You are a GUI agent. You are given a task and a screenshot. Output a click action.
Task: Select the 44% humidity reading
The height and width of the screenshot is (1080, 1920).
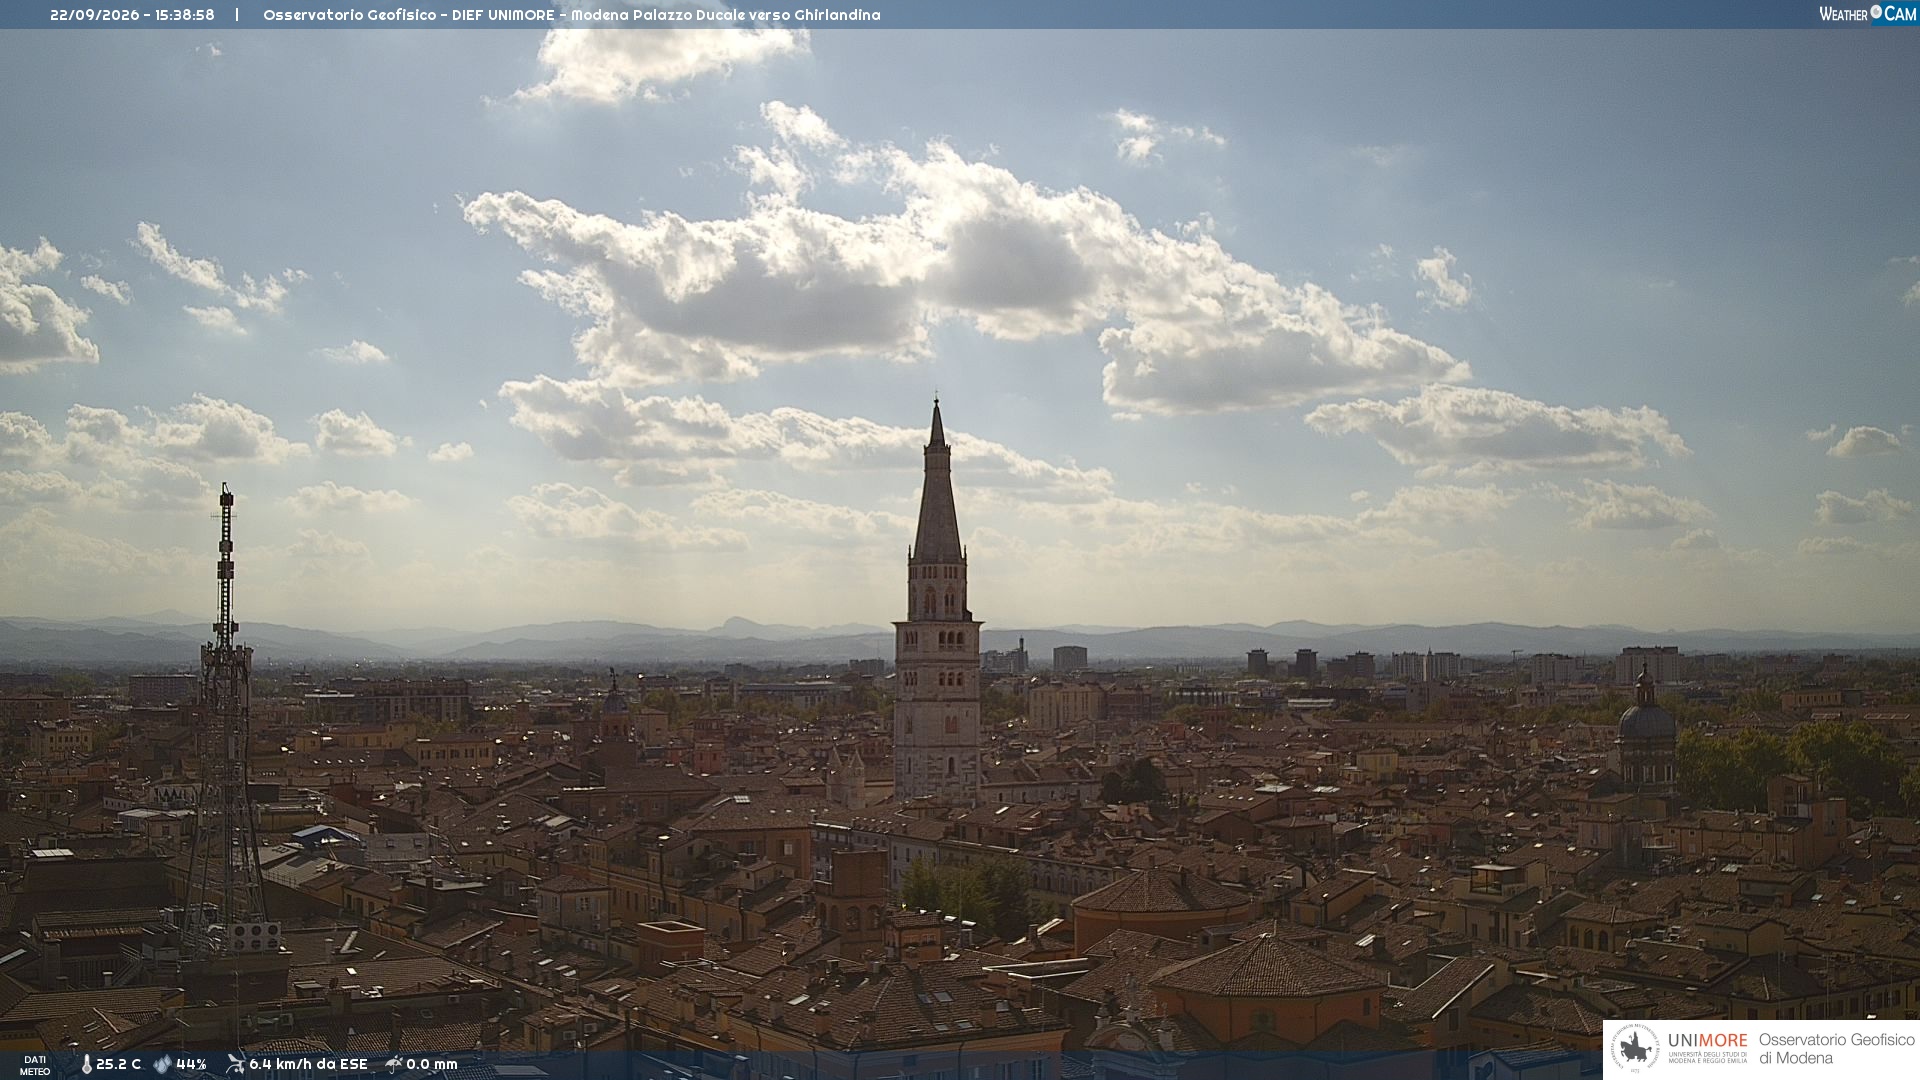(191, 1064)
